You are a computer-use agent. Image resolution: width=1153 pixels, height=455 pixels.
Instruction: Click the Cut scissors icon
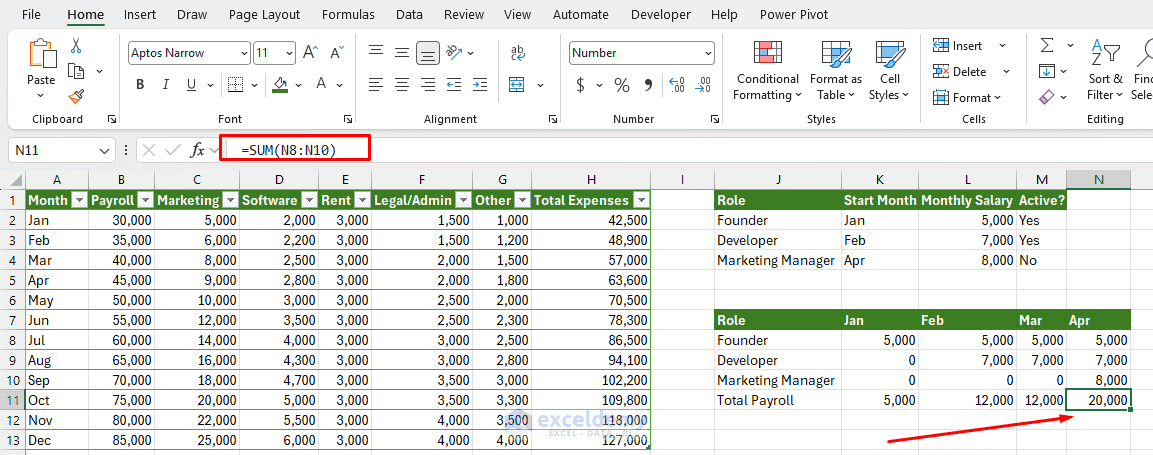pyautogui.click(x=76, y=46)
